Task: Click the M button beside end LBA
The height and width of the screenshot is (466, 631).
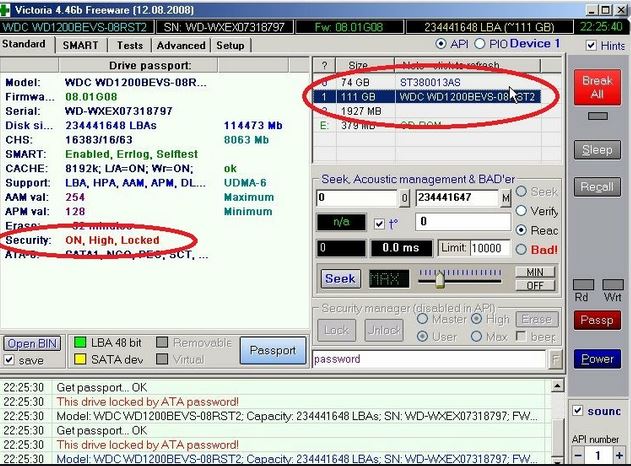Action: coord(505,198)
